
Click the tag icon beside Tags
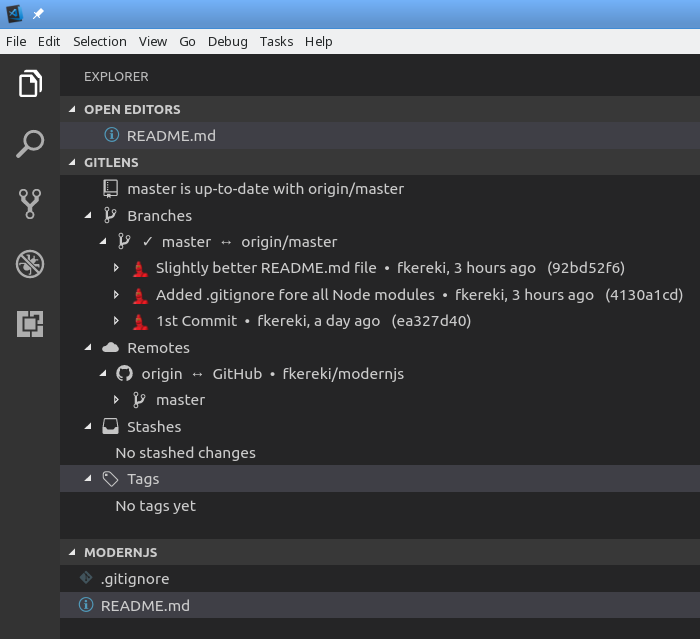110,479
